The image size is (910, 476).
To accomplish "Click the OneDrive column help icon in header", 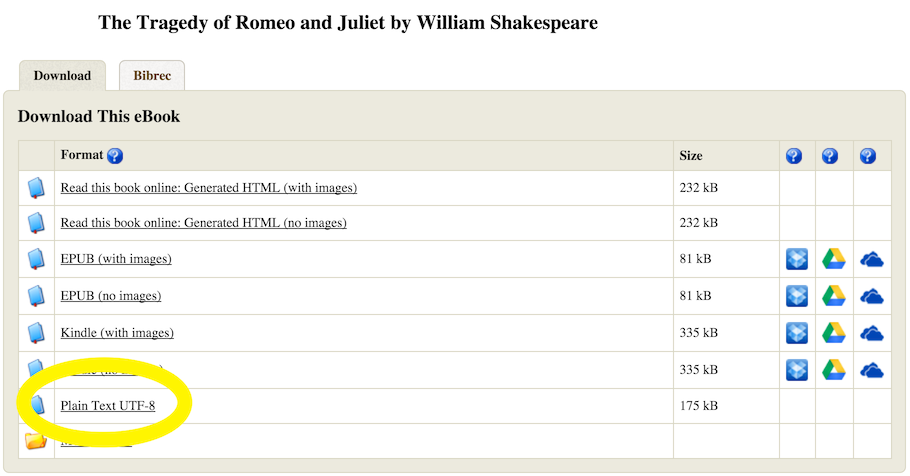I will point(868,156).
